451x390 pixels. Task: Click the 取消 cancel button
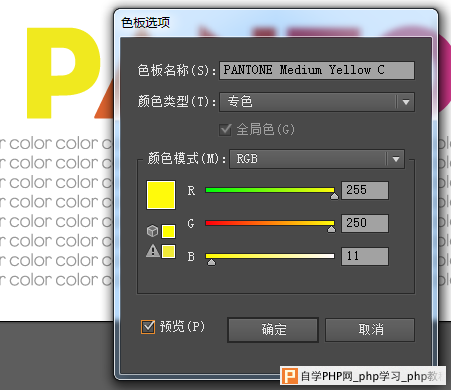click(370, 330)
